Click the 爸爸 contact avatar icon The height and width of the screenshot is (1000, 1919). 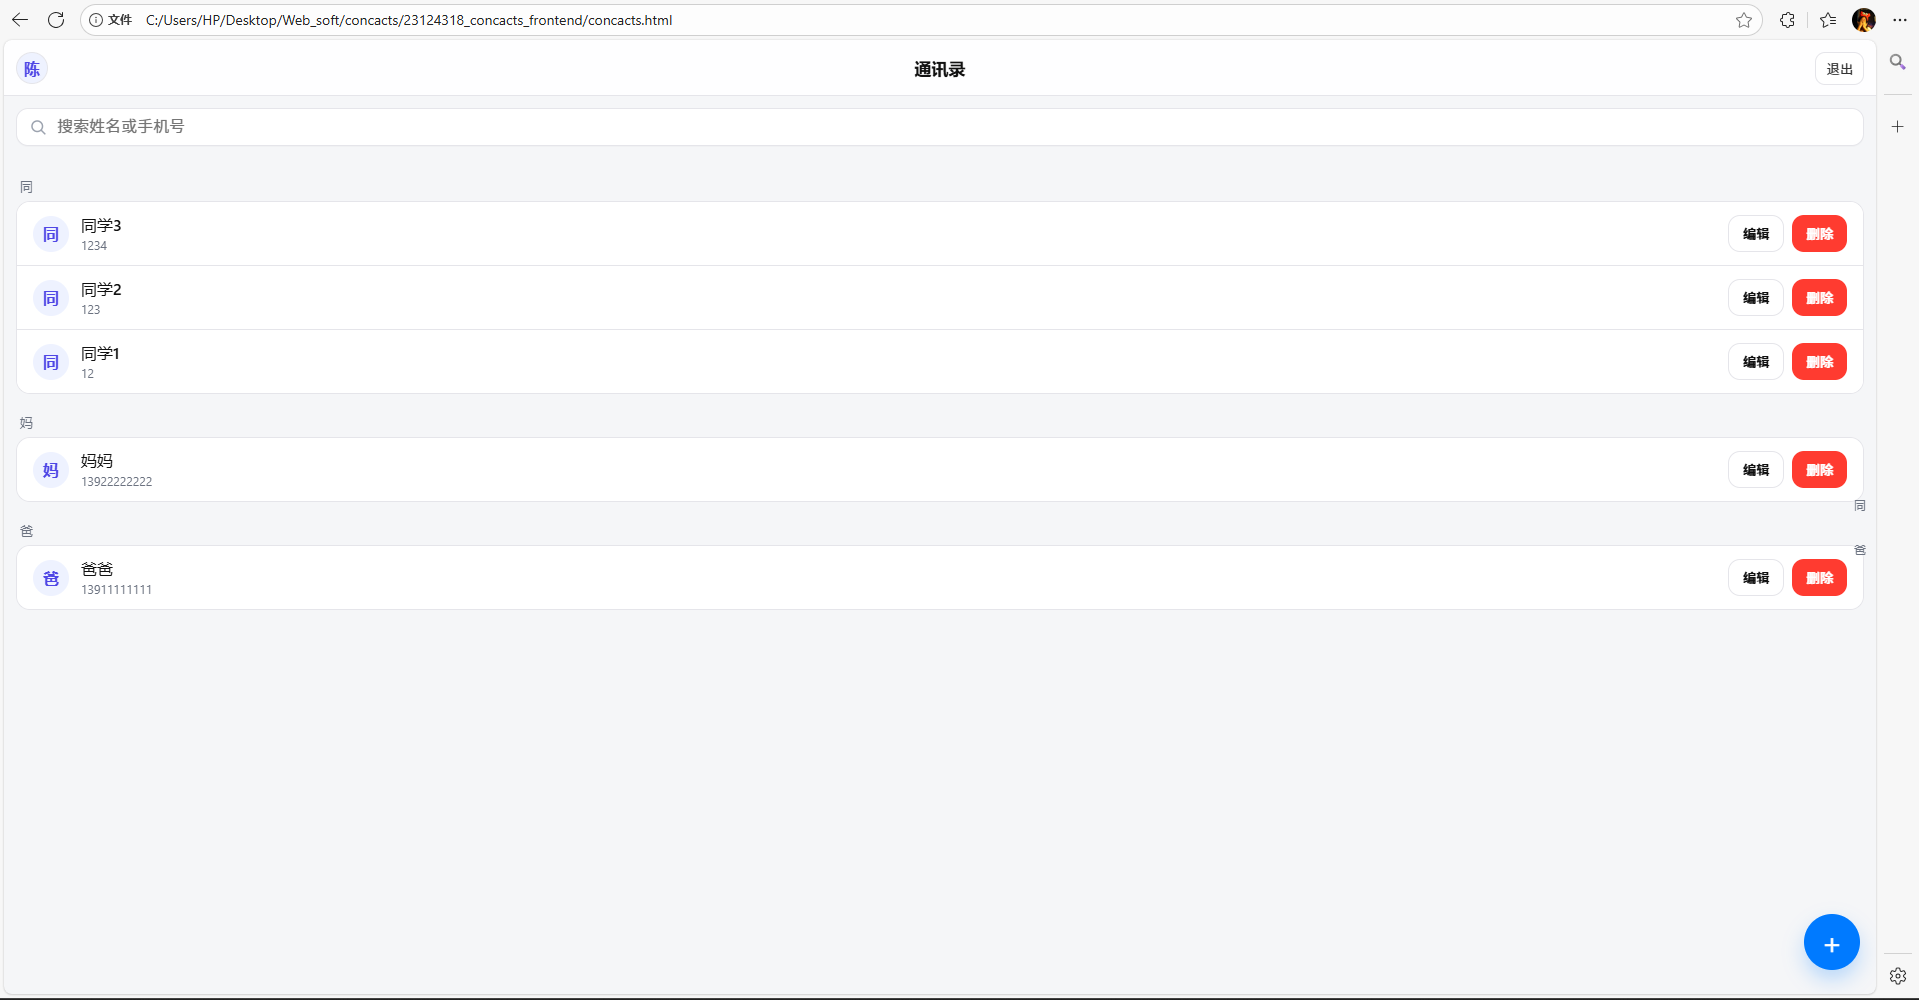(51, 578)
